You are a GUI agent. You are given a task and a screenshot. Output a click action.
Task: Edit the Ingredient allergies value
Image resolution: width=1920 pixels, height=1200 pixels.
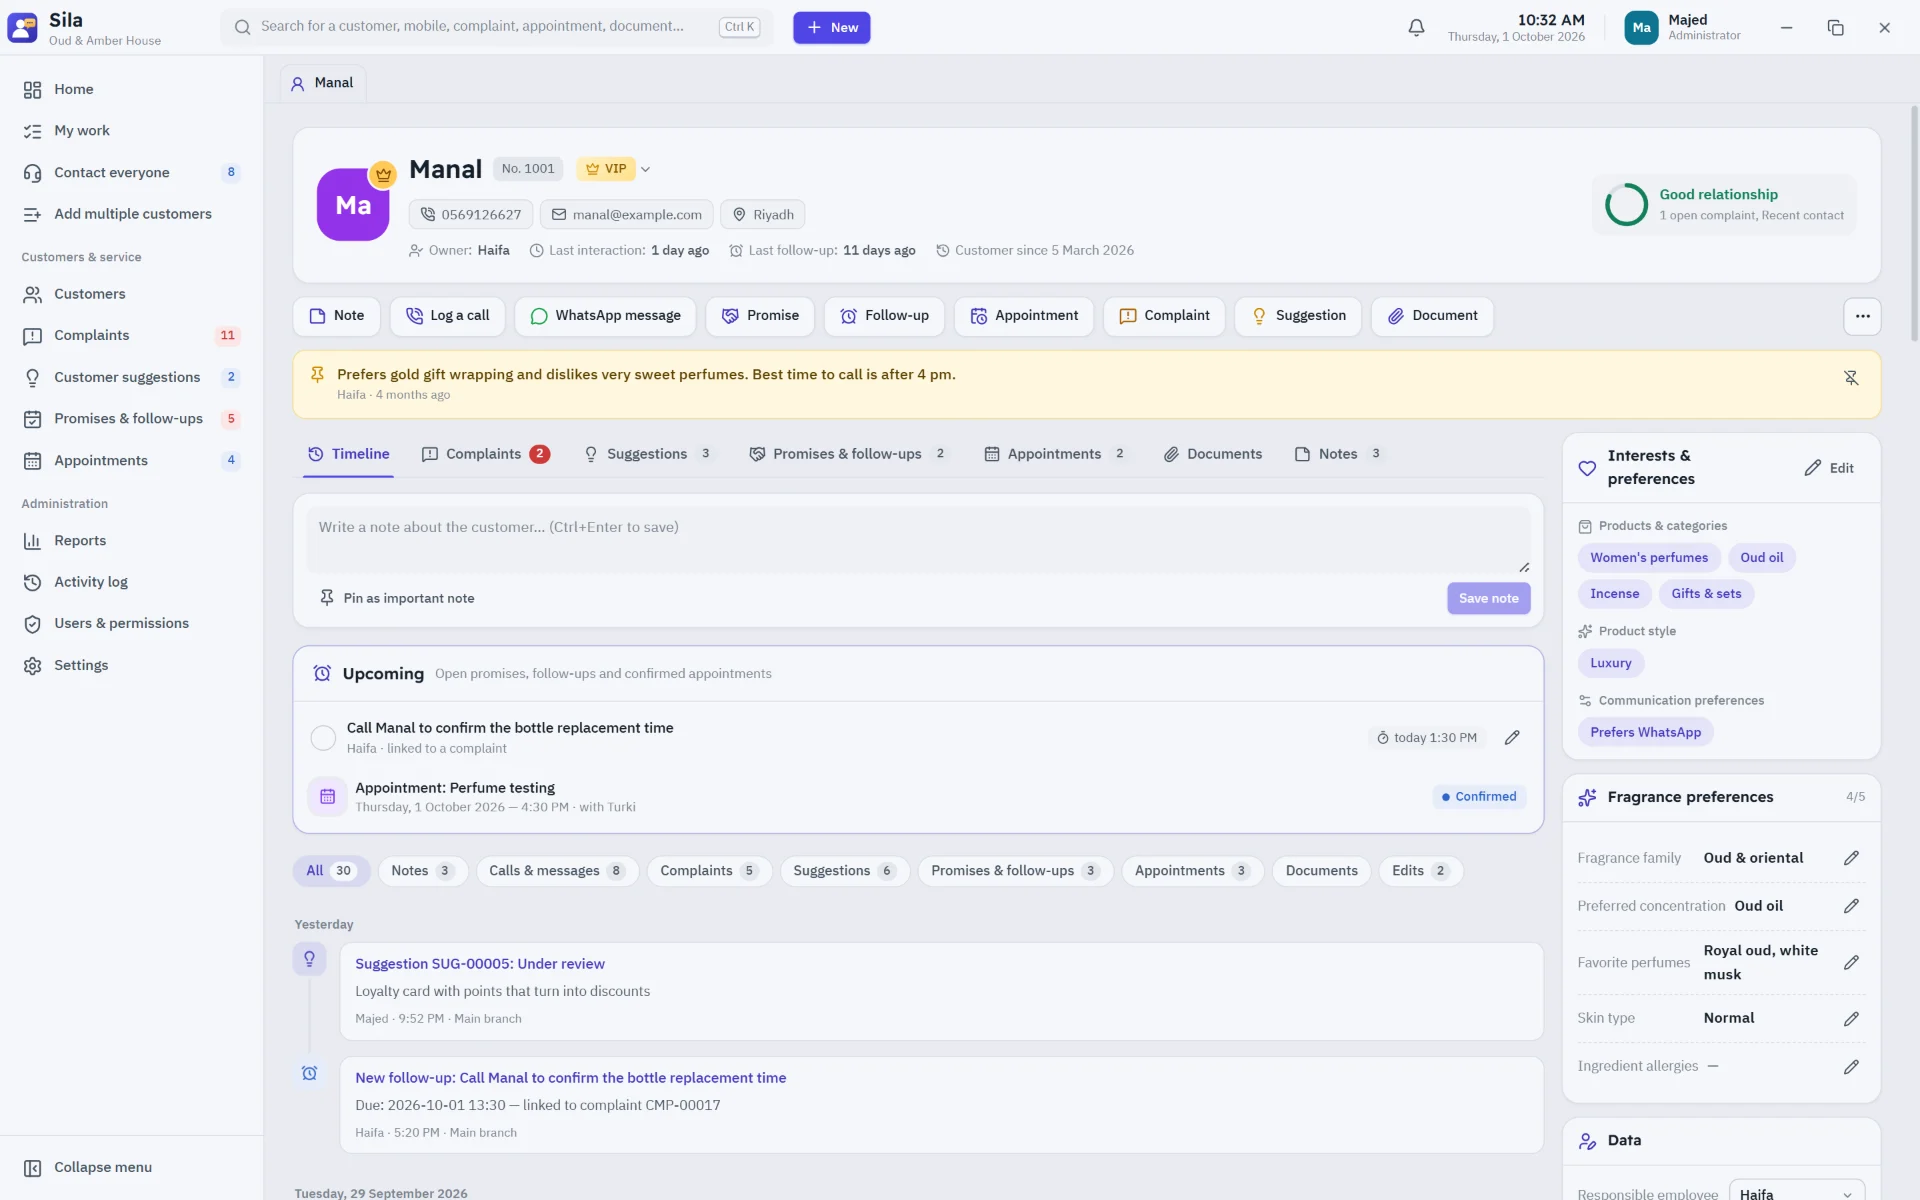pos(1851,1067)
